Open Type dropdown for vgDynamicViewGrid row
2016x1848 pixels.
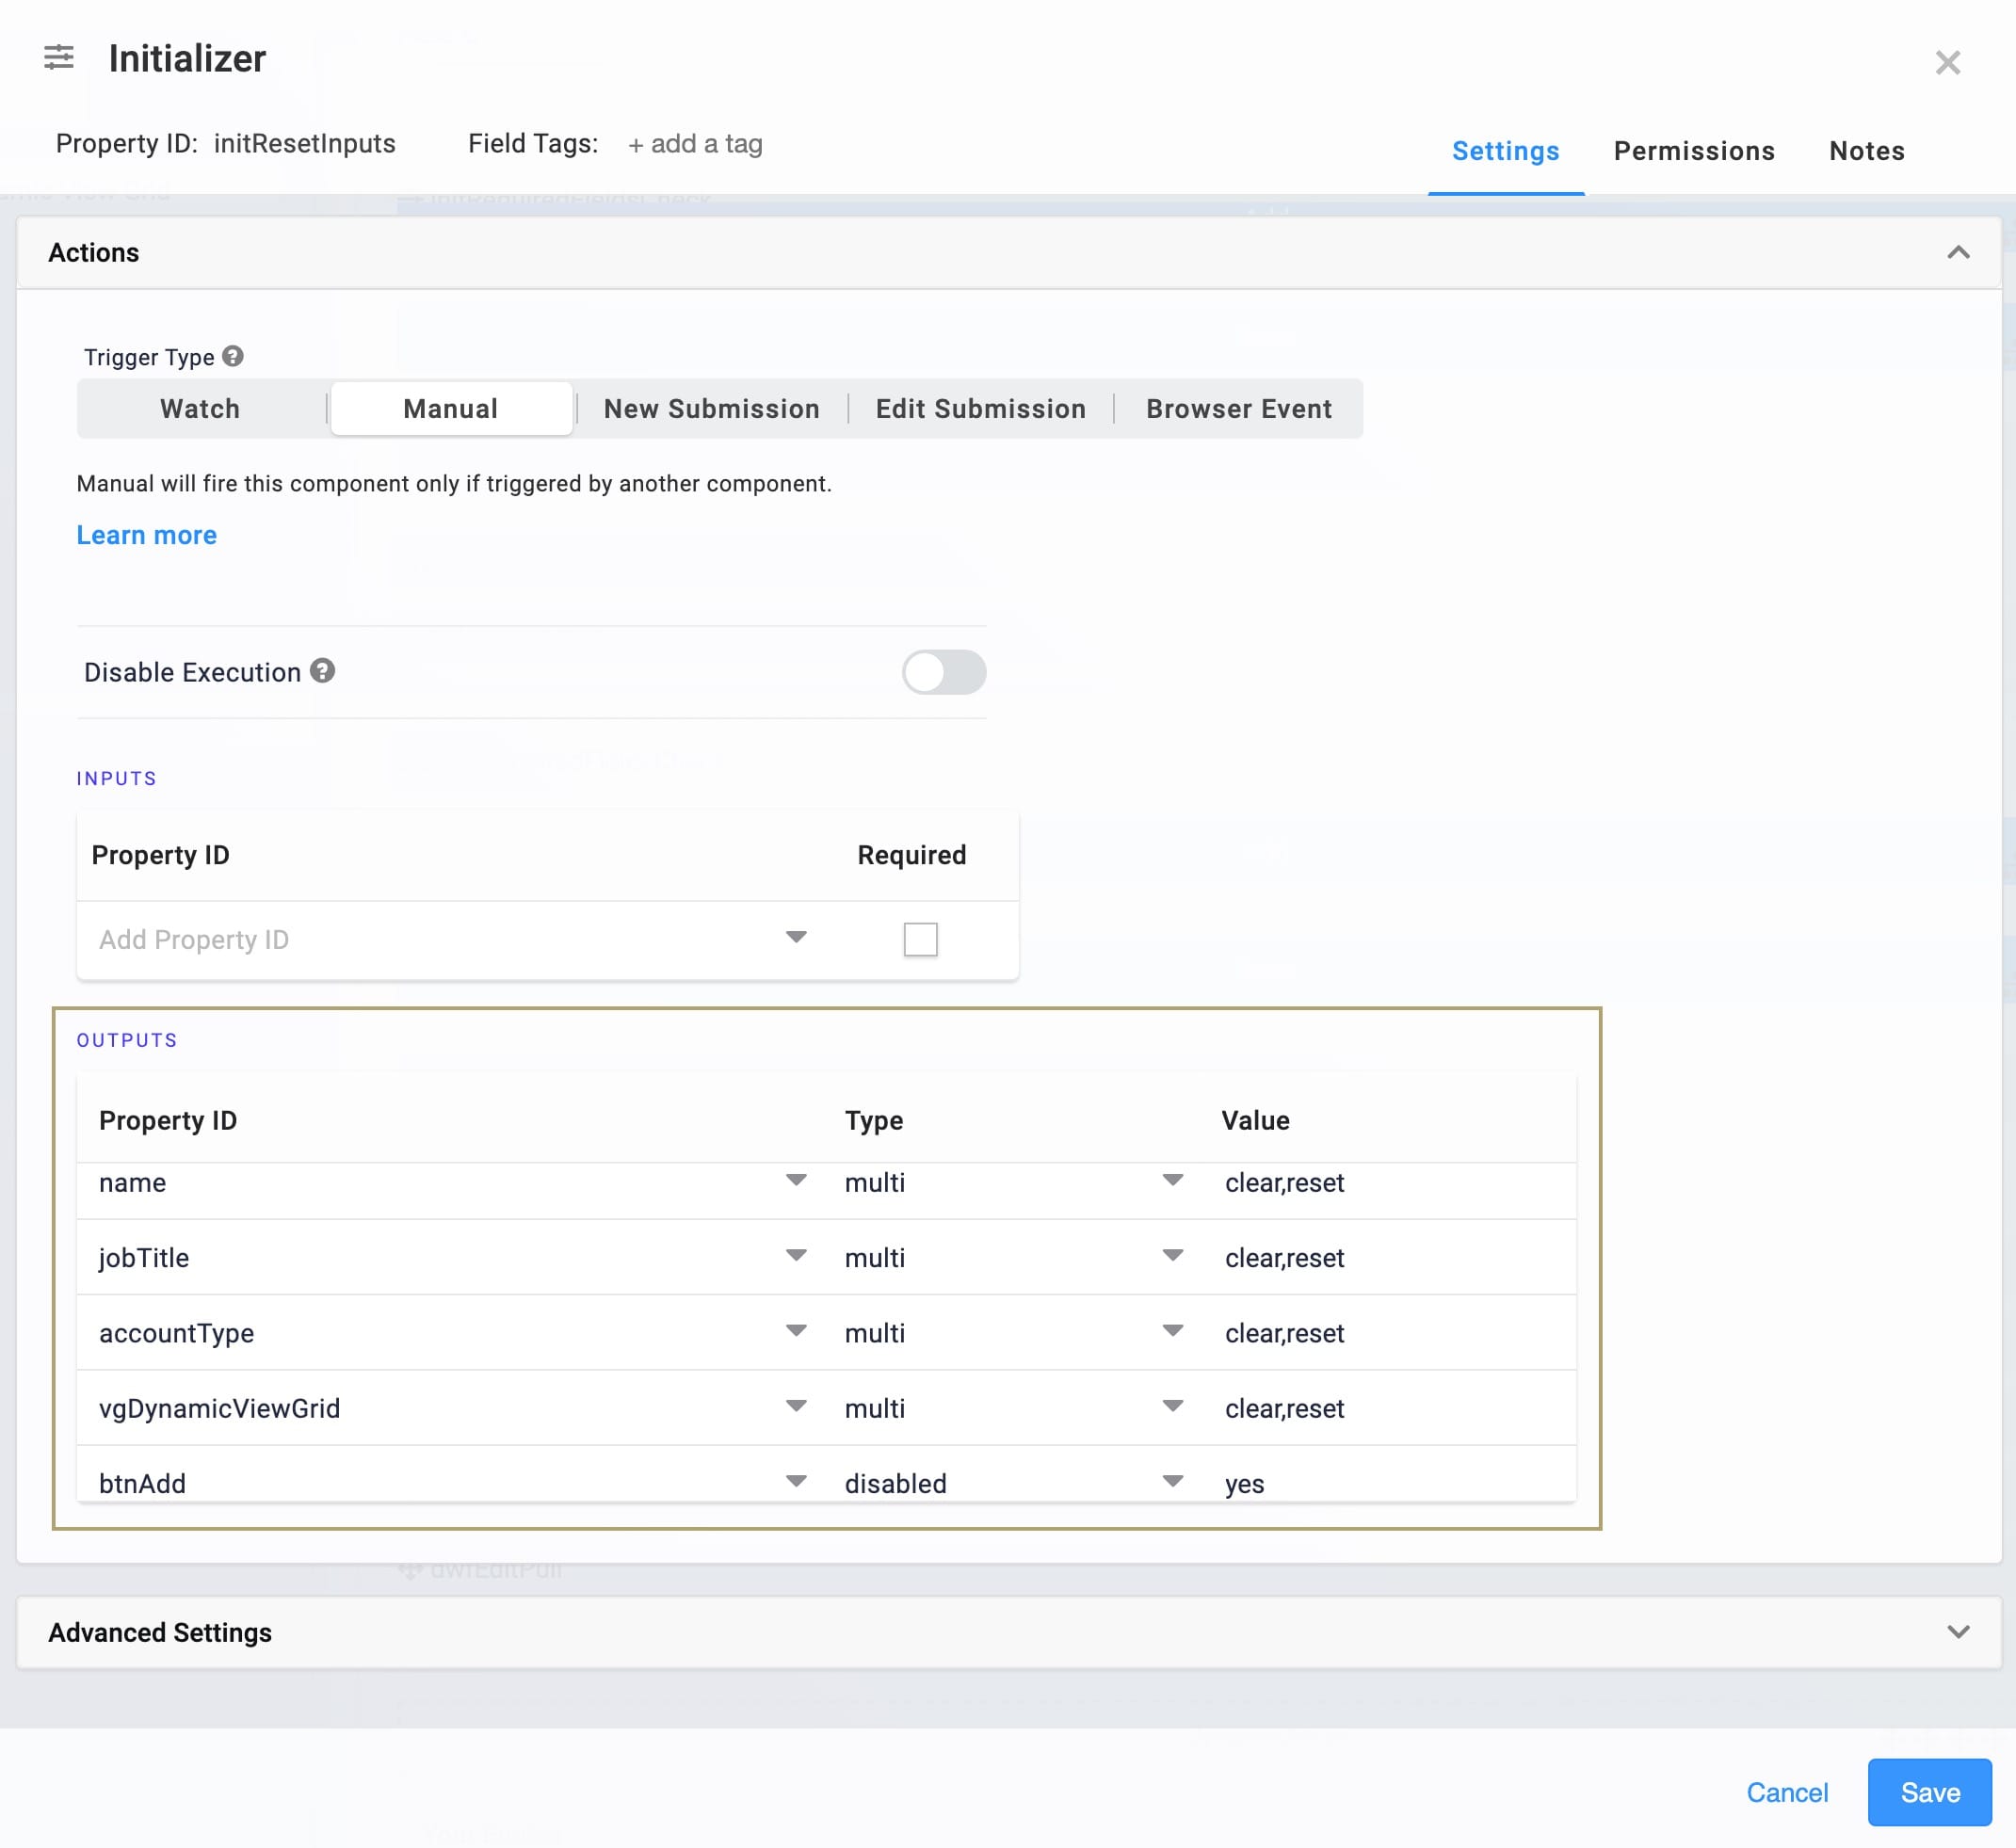(x=1173, y=1405)
